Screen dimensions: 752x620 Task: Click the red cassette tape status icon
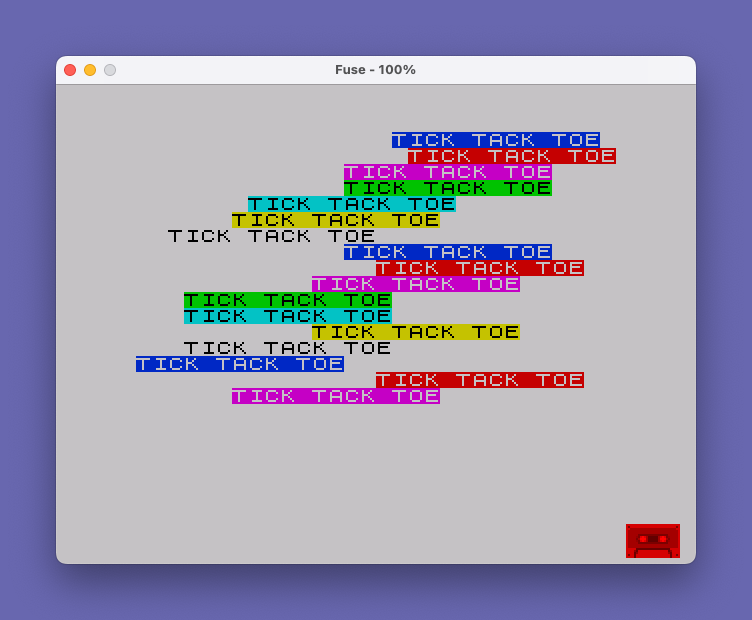pos(653,541)
